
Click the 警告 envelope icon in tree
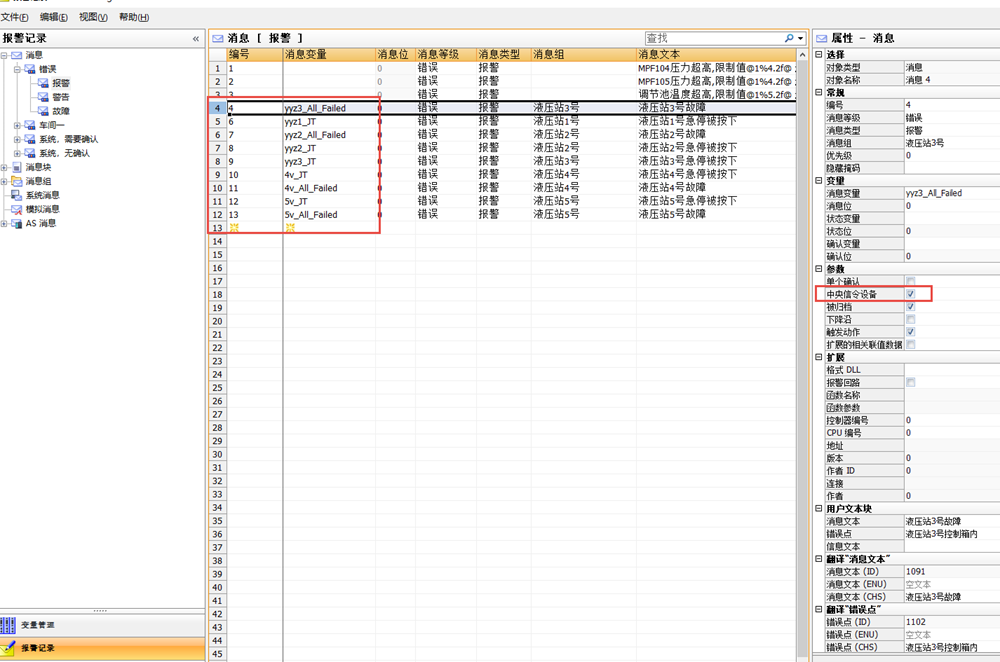coord(44,97)
